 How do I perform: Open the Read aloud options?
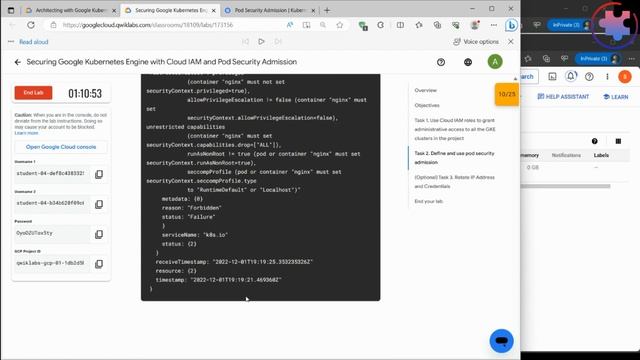pyautogui.click(x=11, y=42)
